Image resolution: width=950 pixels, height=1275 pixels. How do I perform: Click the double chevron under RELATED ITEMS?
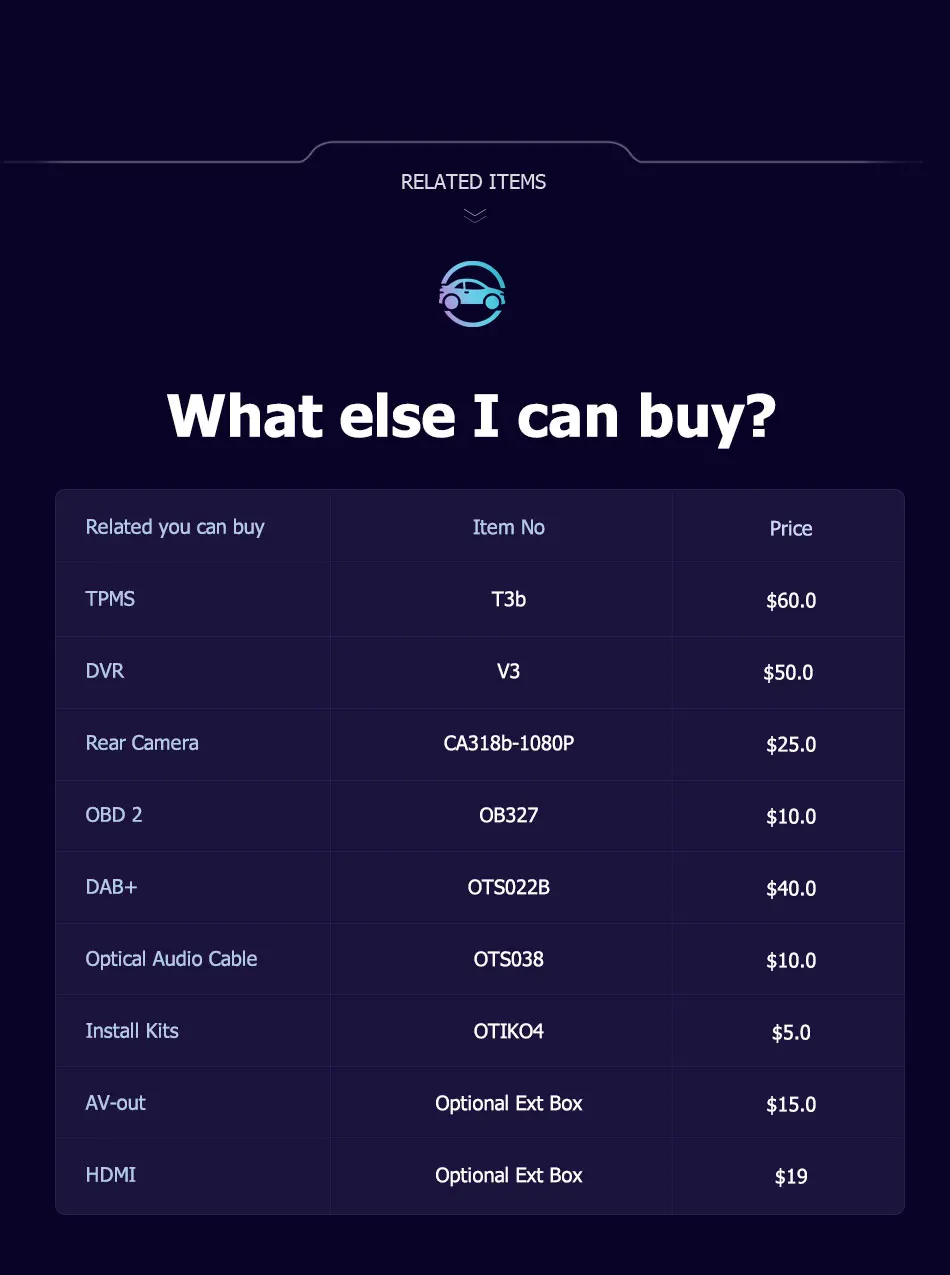click(x=475, y=215)
